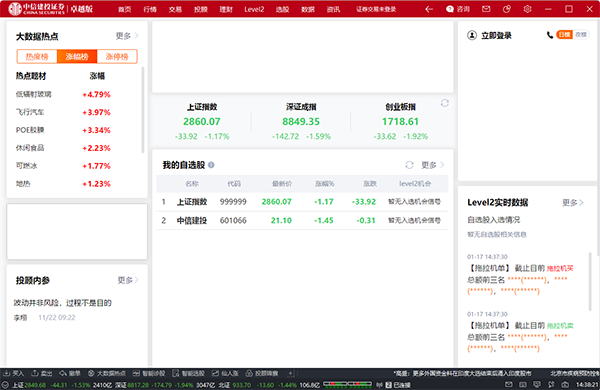
Task: Click hot topic POE胶膜
Action: pos(30,130)
